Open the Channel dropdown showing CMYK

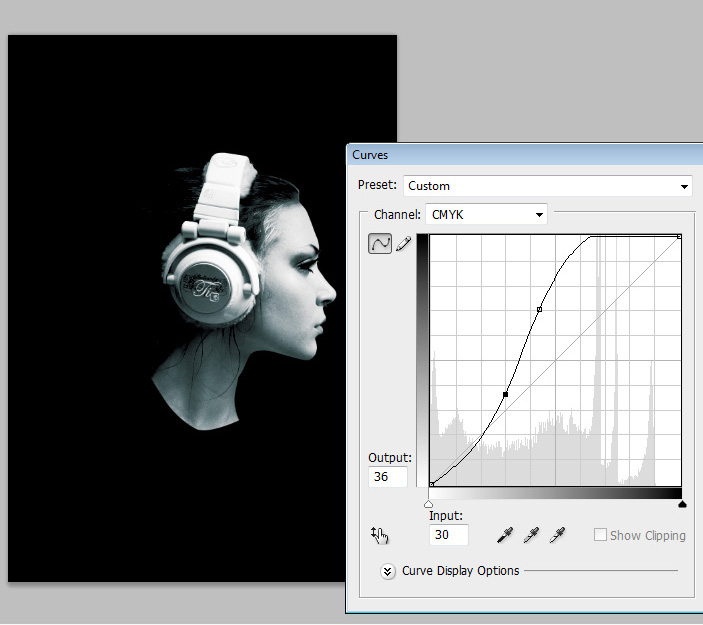[x=486, y=214]
